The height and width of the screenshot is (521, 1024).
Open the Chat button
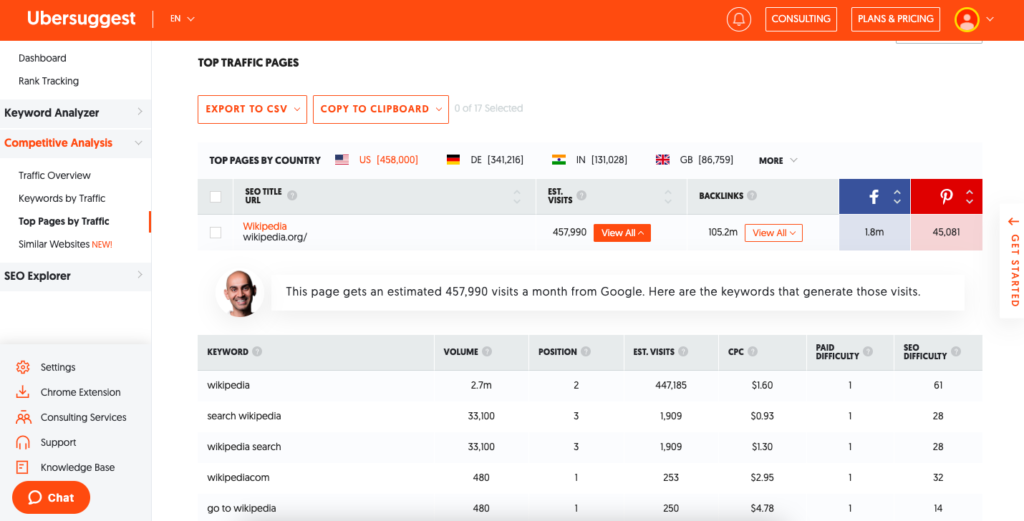pyautogui.click(x=51, y=497)
